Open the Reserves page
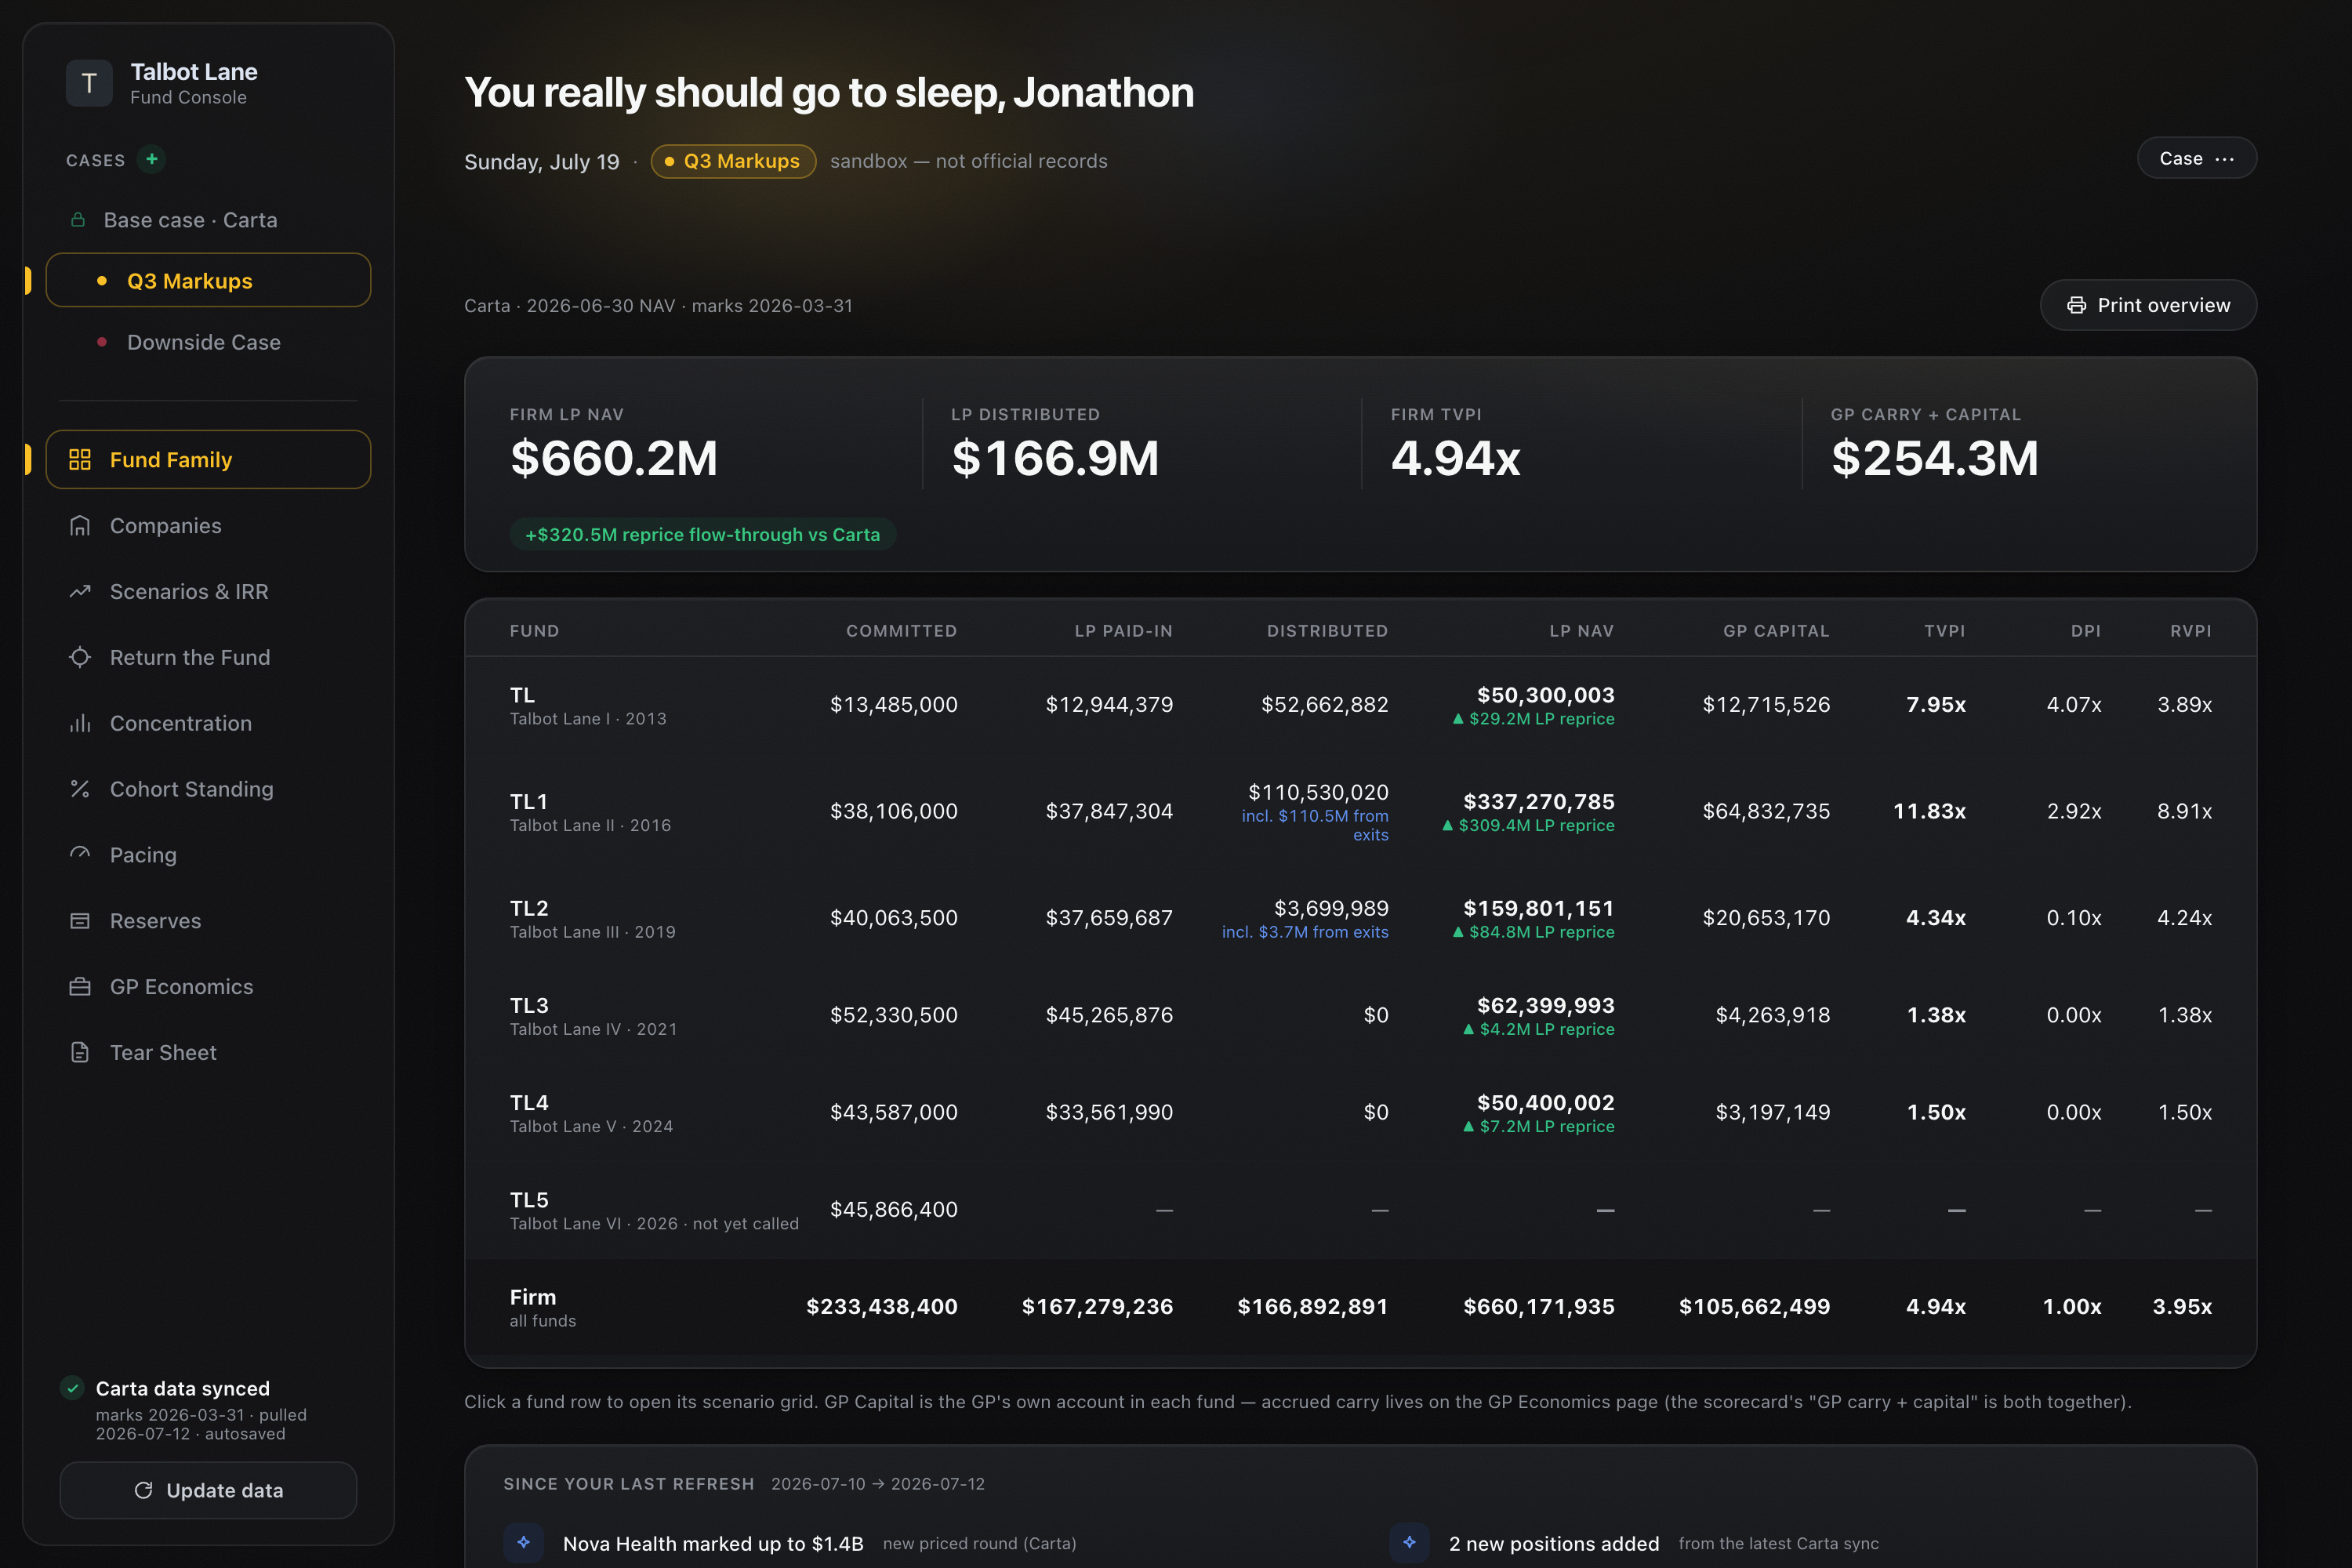This screenshot has width=2352, height=1568. coord(208,921)
